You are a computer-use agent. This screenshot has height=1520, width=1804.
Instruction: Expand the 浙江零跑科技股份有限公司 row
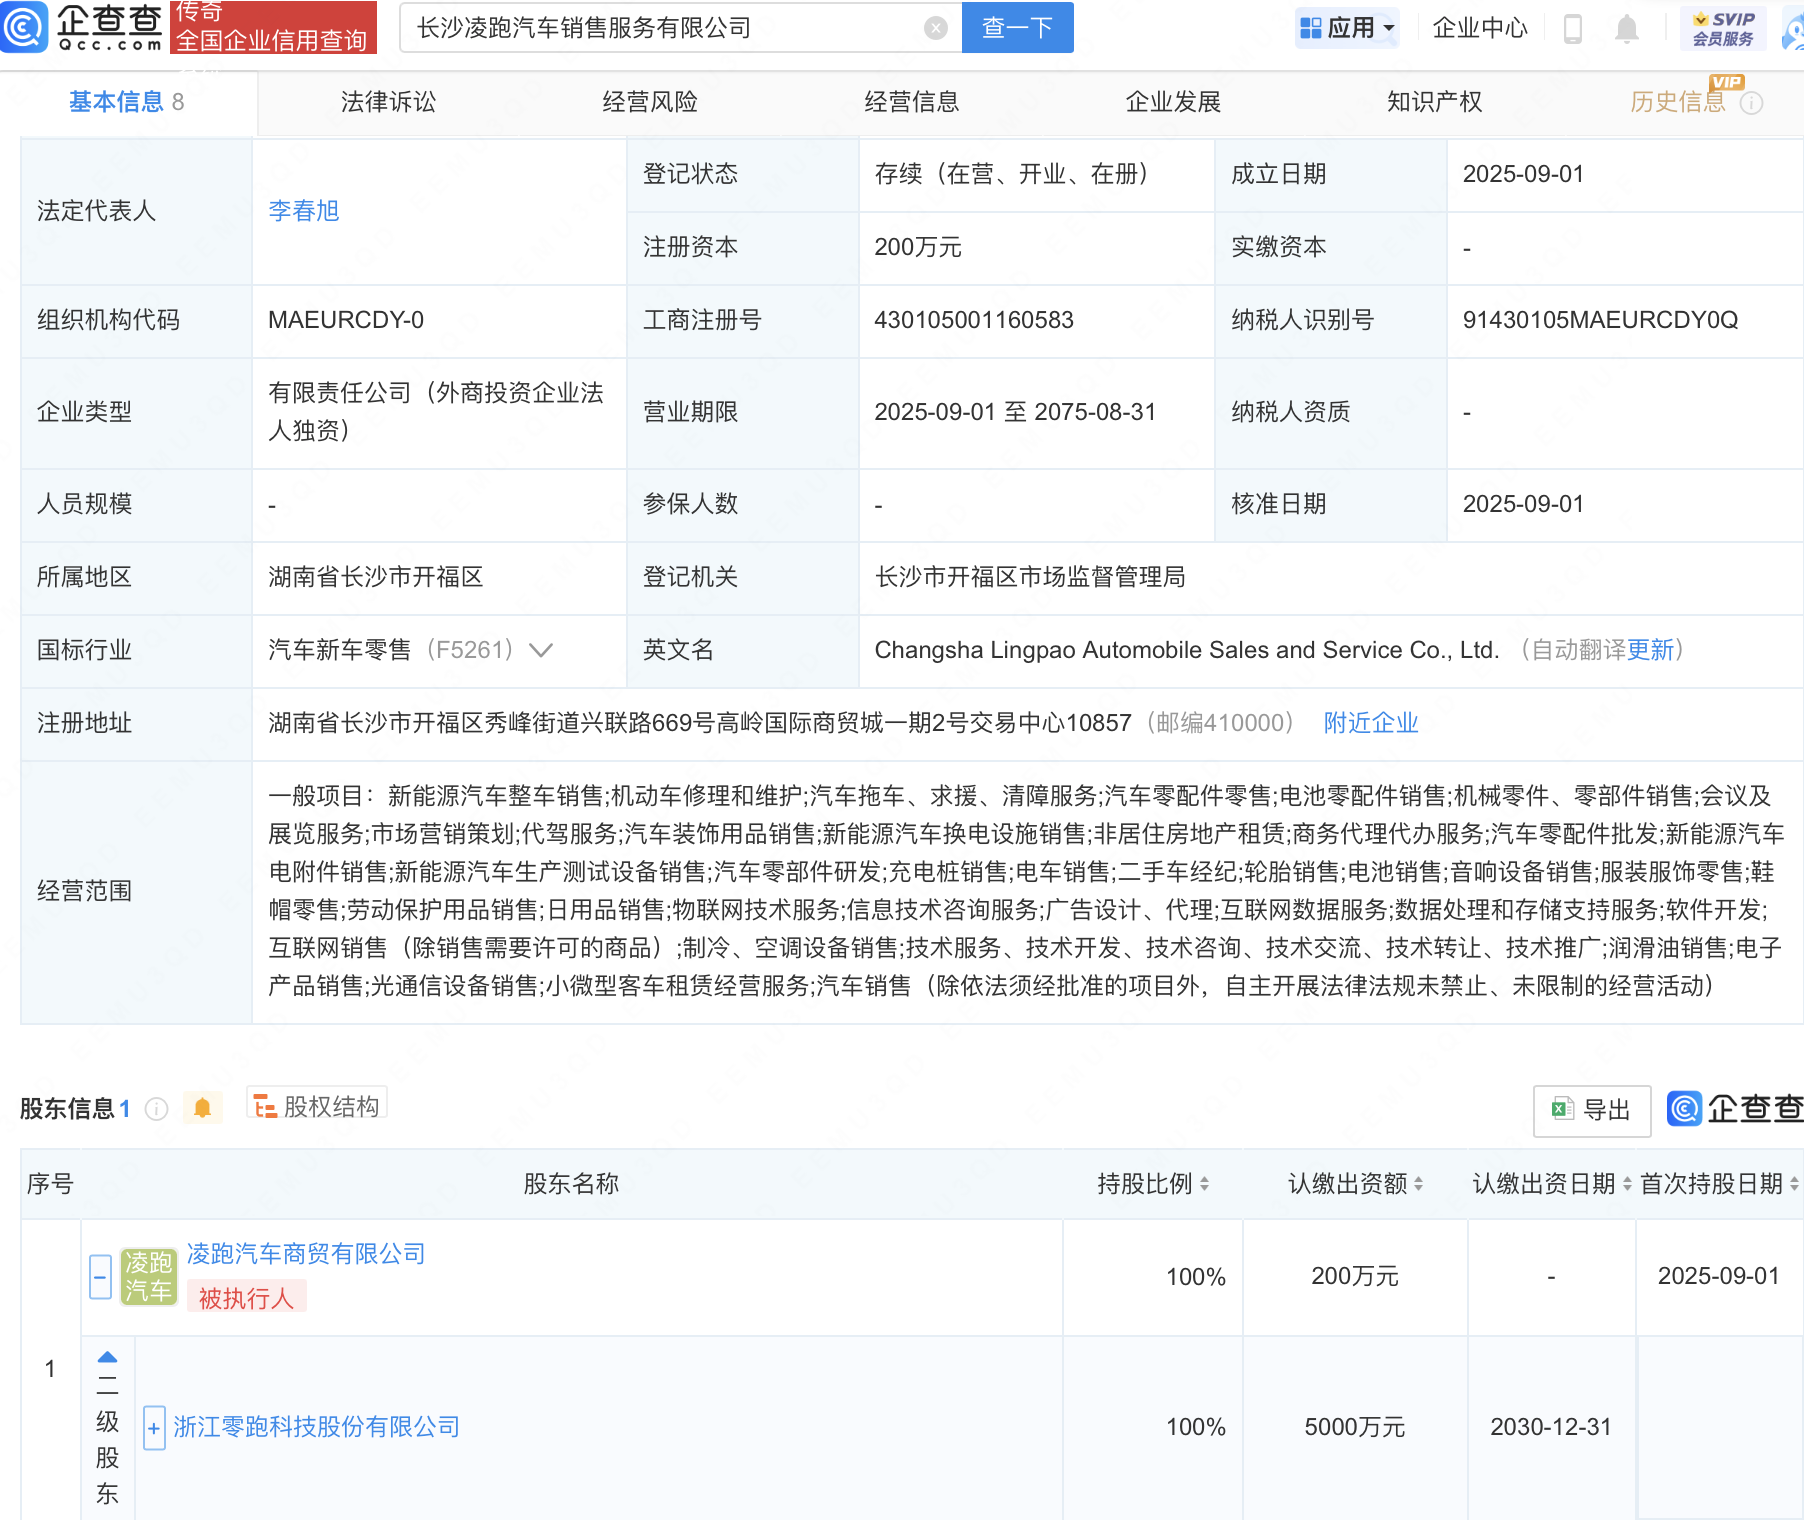click(x=154, y=1428)
